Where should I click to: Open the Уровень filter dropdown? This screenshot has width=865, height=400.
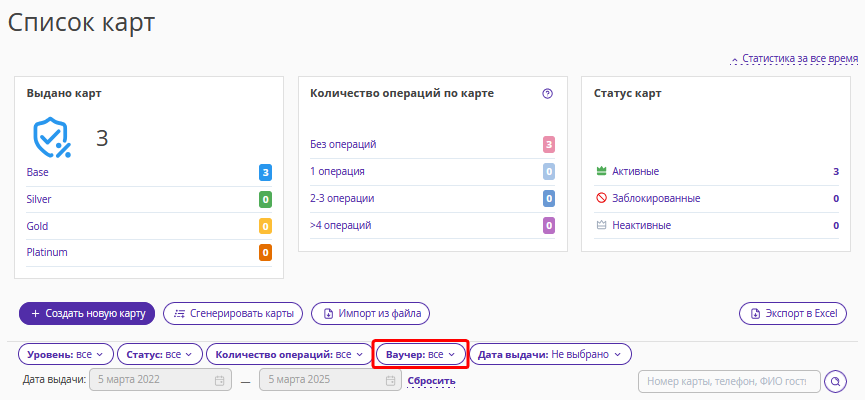[x=66, y=354]
